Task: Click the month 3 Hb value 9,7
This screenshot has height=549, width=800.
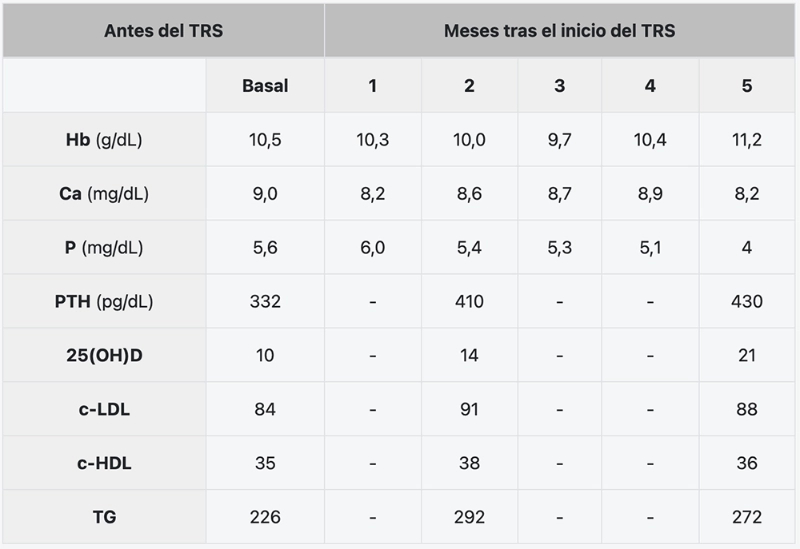Action: pos(560,140)
